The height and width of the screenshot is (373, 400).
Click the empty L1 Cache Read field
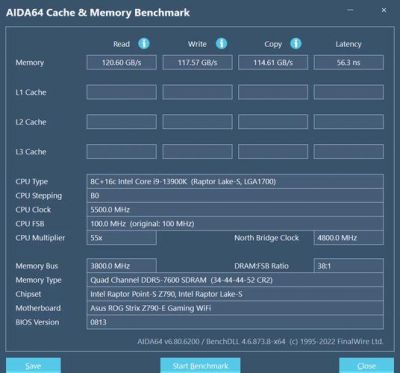[122, 92]
